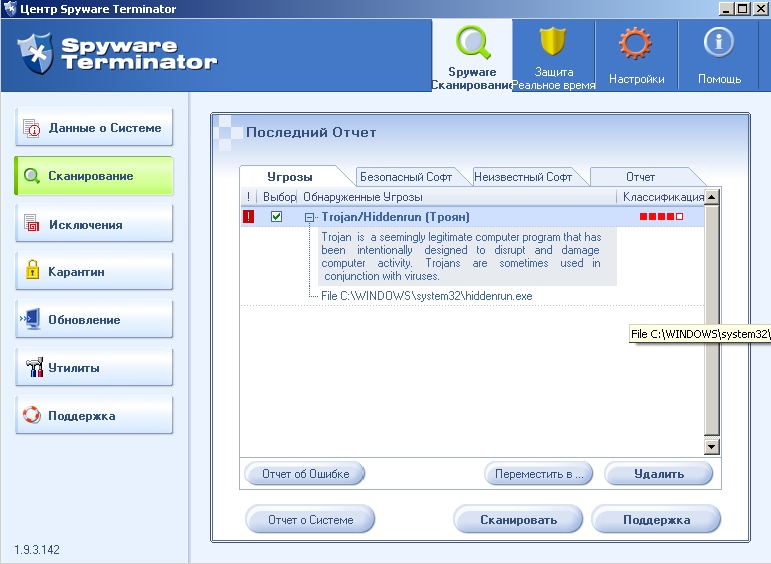Open the Обновление section

pyautogui.click(x=94, y=320)
